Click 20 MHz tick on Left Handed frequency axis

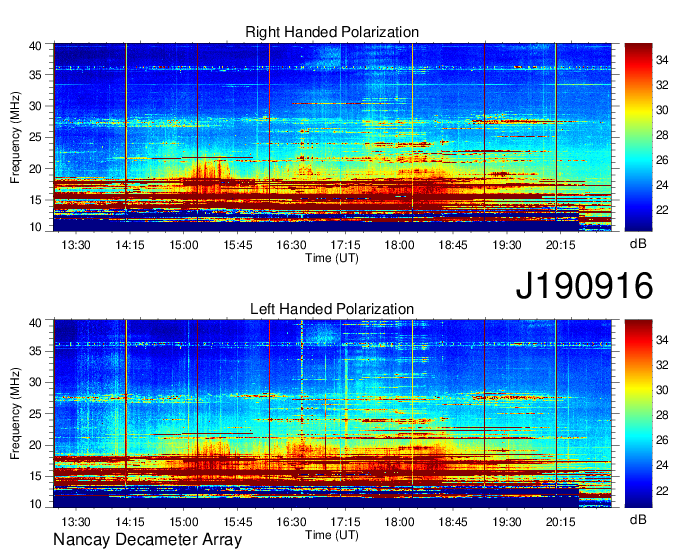coord(35,445)
